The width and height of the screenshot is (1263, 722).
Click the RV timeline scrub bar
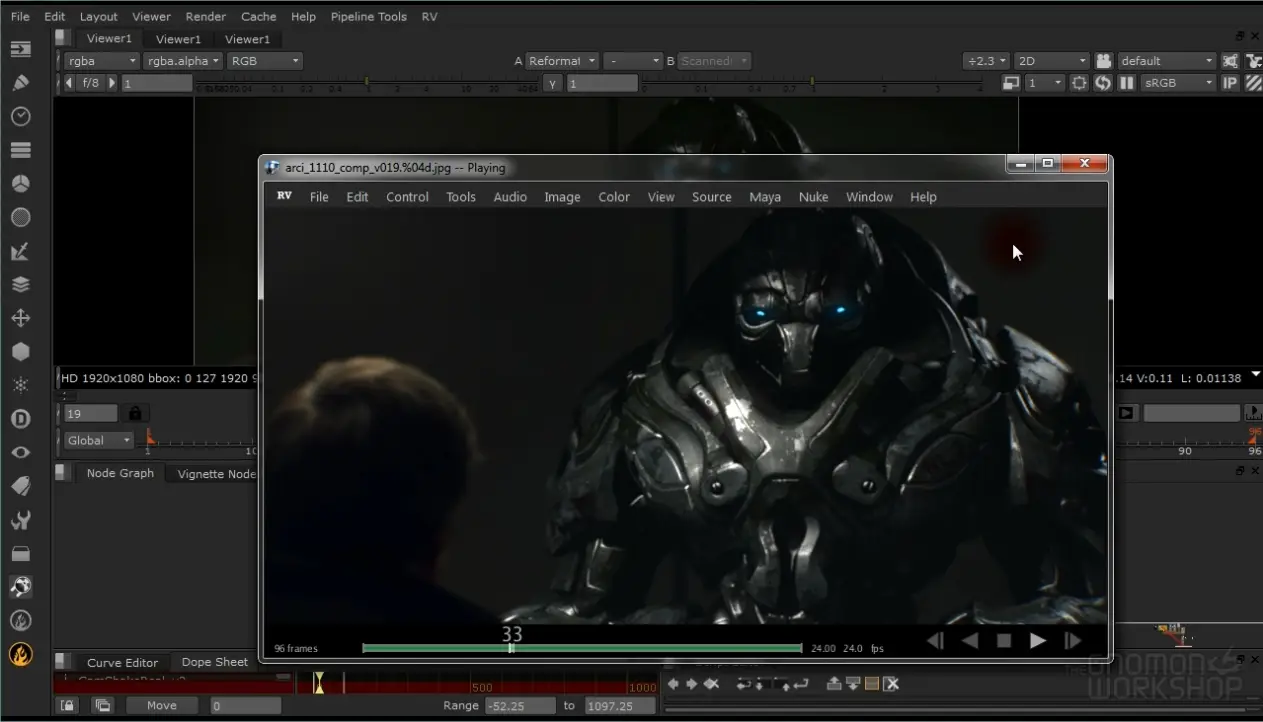point(582,648)
